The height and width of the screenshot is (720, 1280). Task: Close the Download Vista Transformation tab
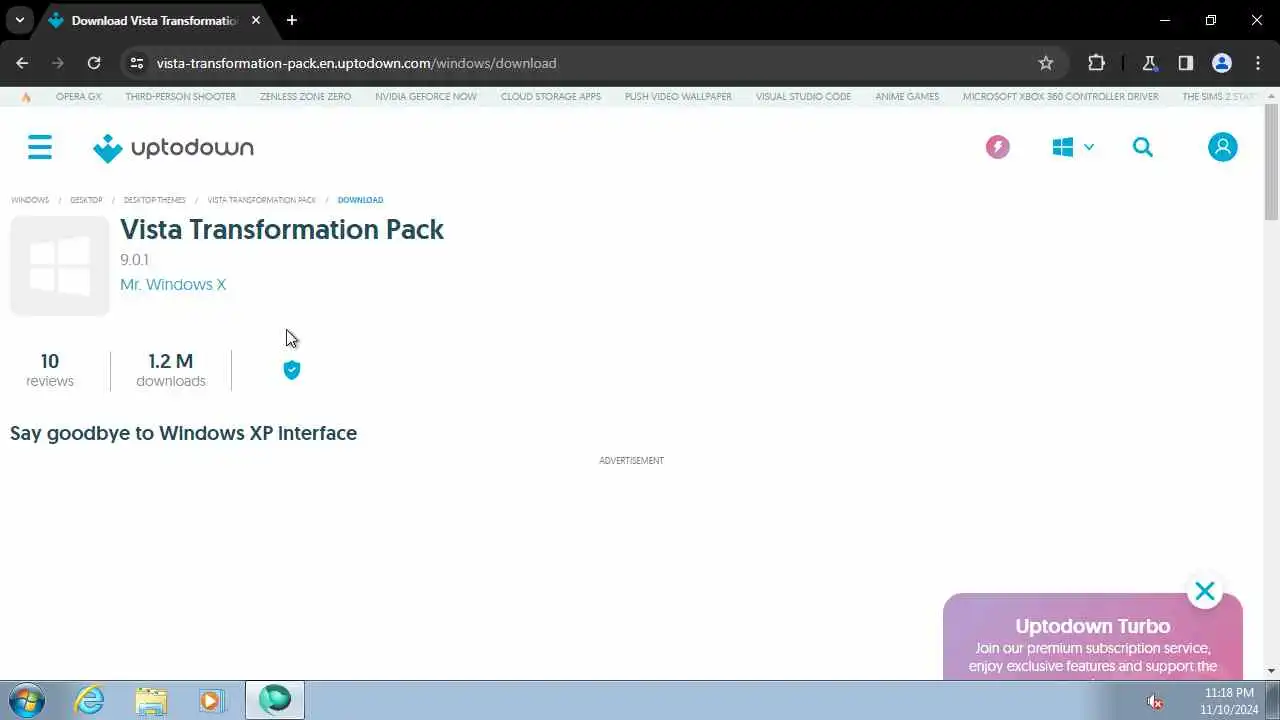pyautogui.click(x=257, y=20)
